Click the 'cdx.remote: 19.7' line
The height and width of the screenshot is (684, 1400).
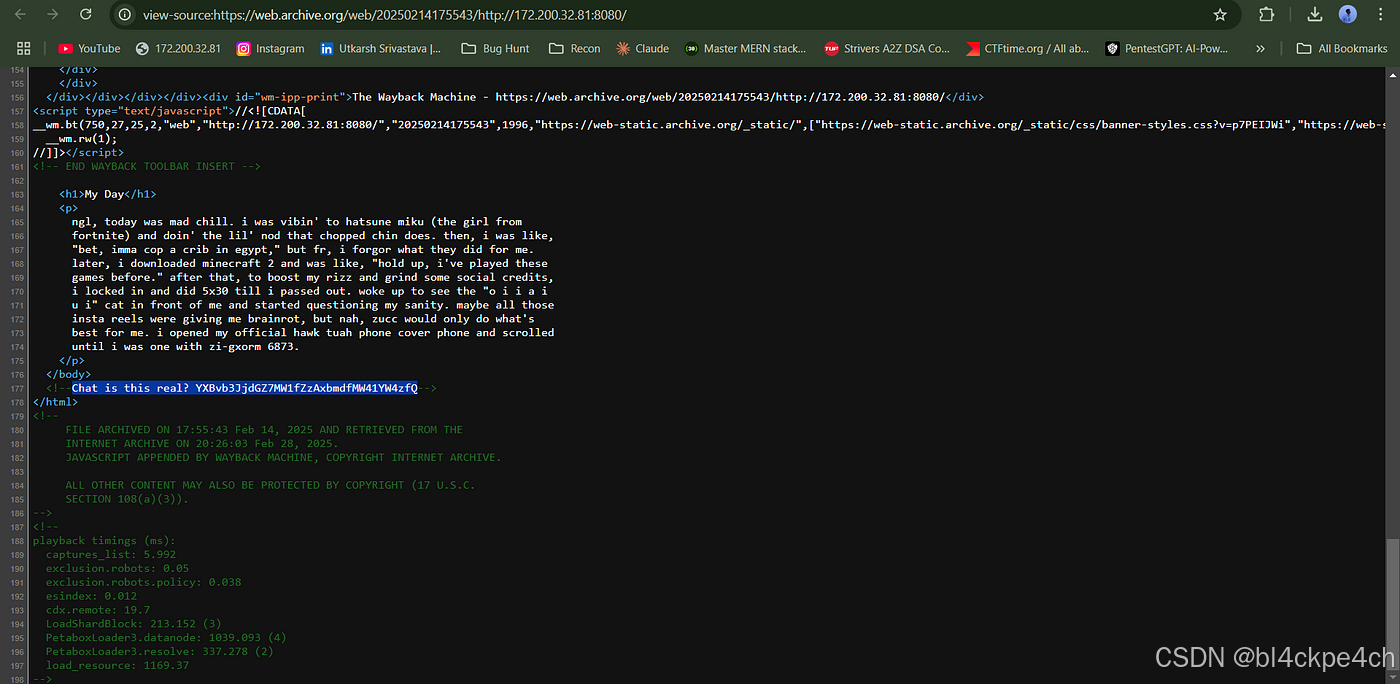[x=97, y=609]
